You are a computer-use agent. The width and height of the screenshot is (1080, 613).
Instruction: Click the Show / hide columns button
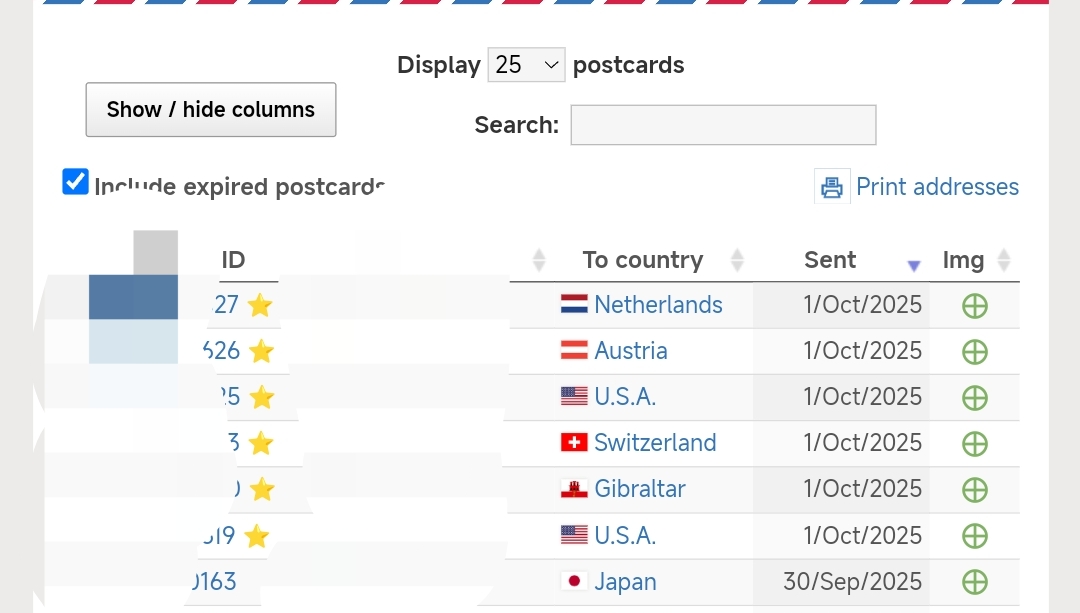point(211,110)
